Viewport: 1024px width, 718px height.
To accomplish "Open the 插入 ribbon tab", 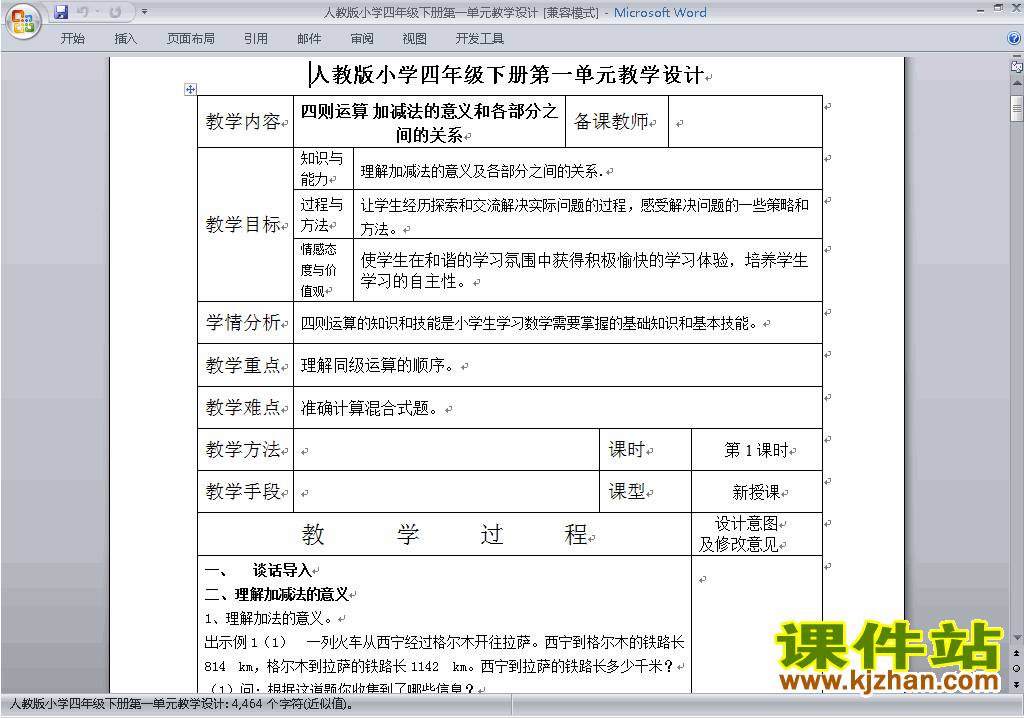I will (125, 39).
